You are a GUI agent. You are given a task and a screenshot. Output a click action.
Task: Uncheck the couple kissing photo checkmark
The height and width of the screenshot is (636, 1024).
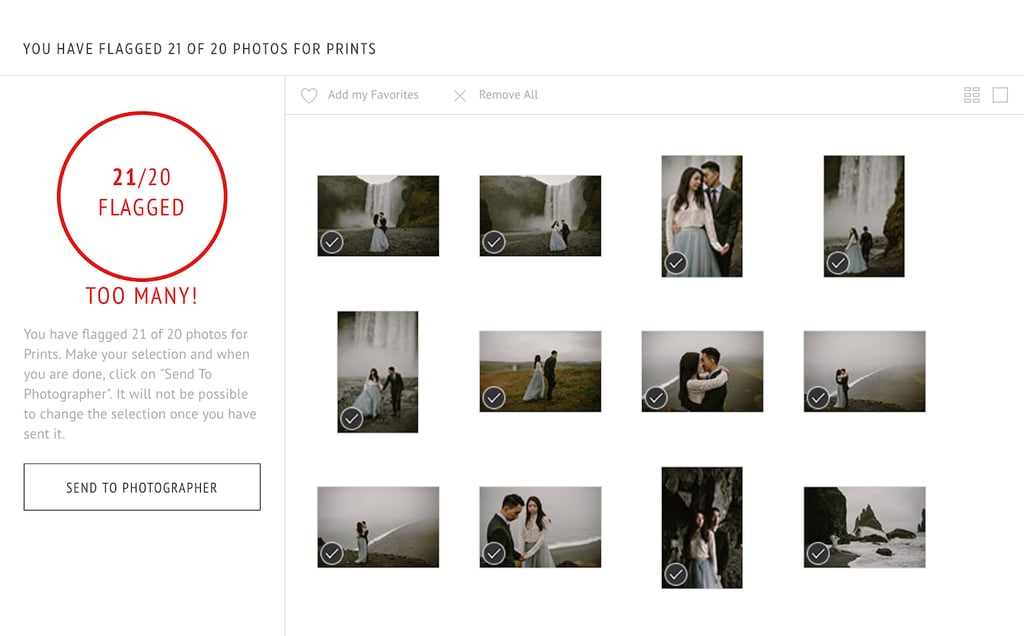656,398
